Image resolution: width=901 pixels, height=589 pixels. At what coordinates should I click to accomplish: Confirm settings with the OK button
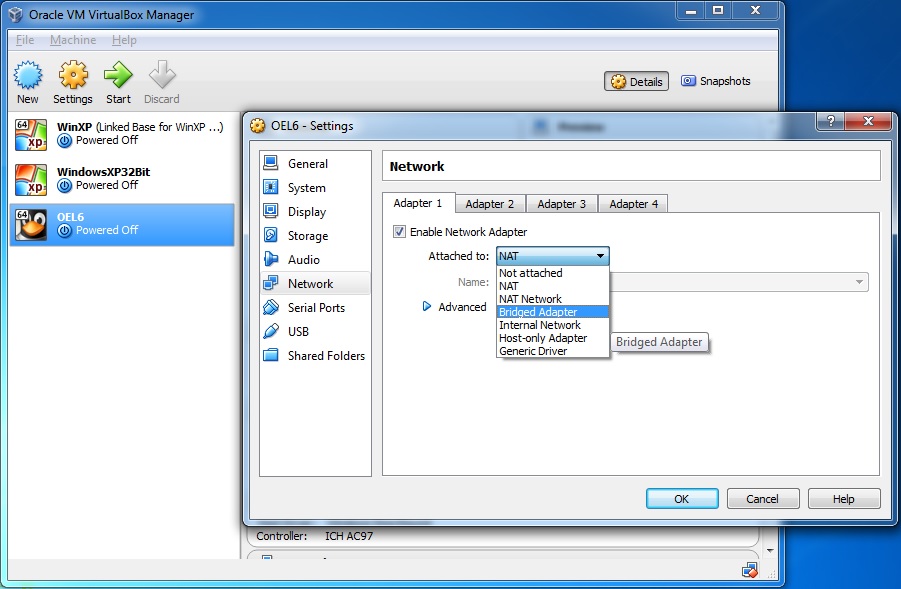(x=682, y=499)
